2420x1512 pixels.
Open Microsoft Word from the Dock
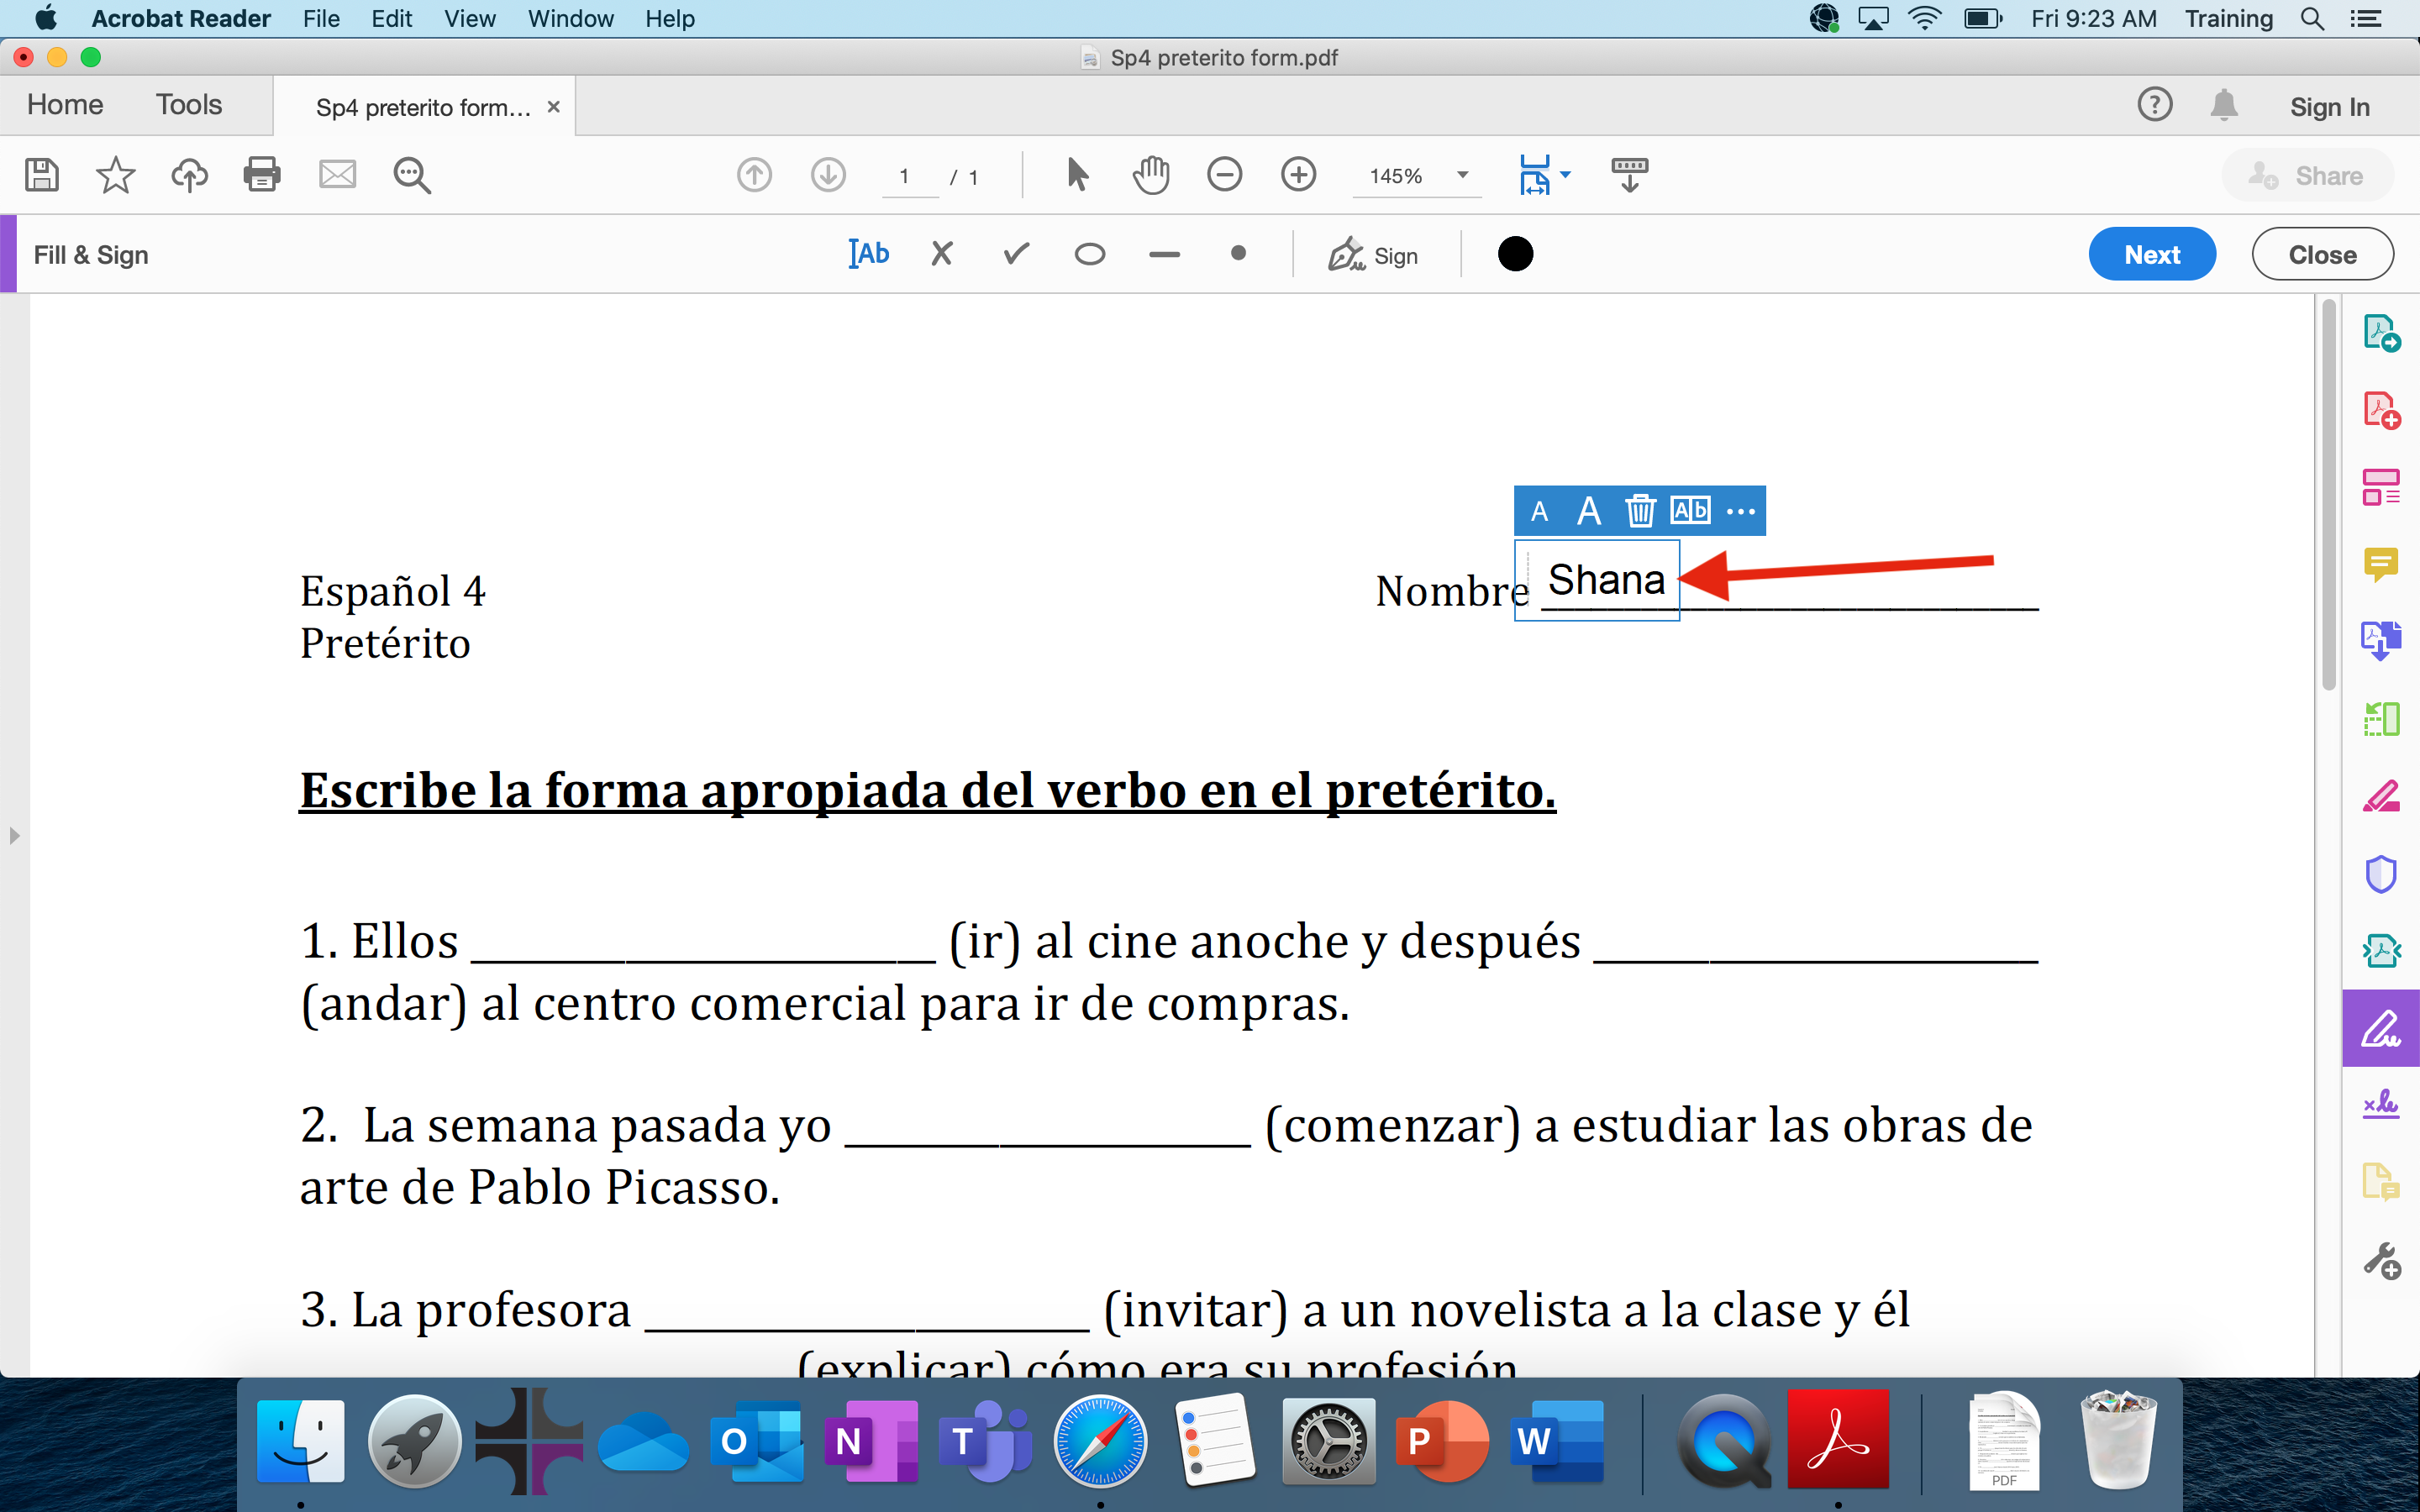coord(1558,1441)
